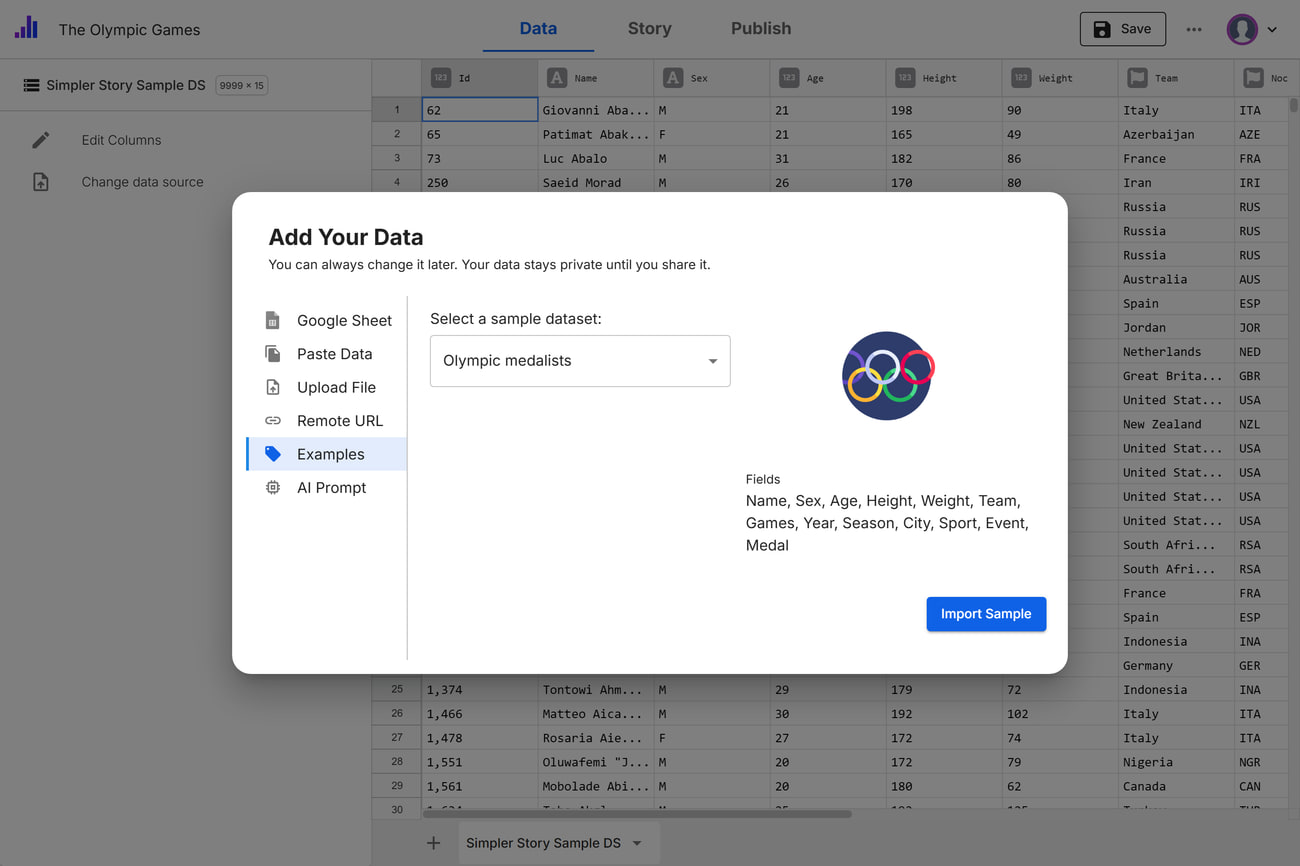This screenshot has width=1300, height=866.
Task: Click the 9999 × 15 dataset size badge
Action: [x=241, y=85]
